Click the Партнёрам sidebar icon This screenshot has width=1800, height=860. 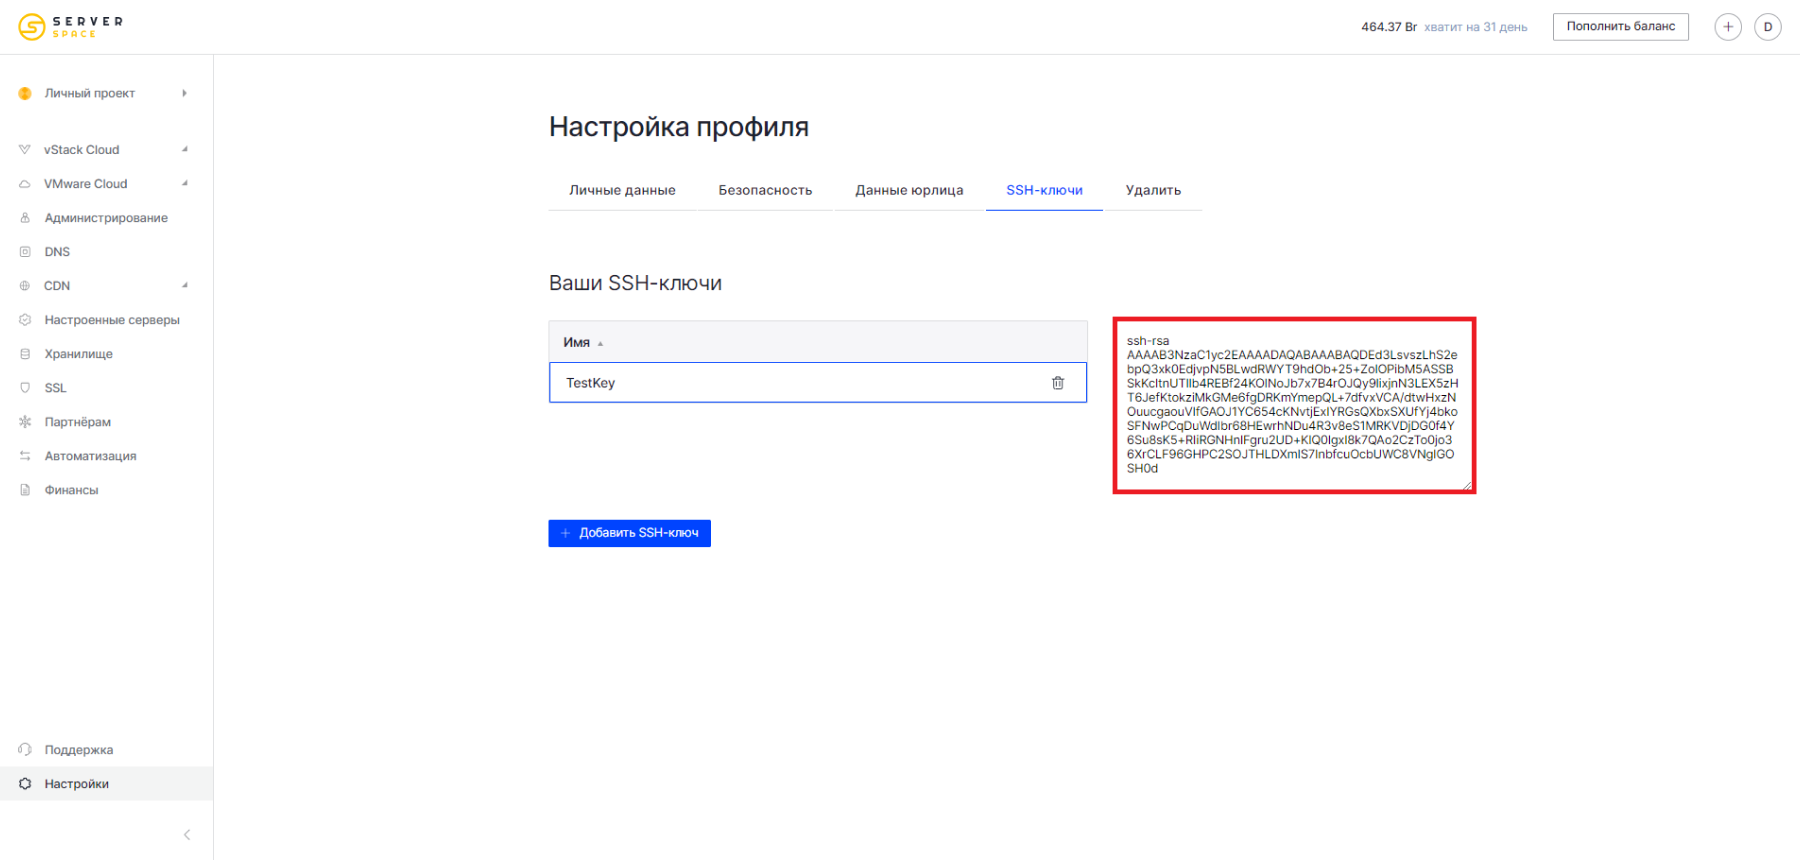point(25,422)
